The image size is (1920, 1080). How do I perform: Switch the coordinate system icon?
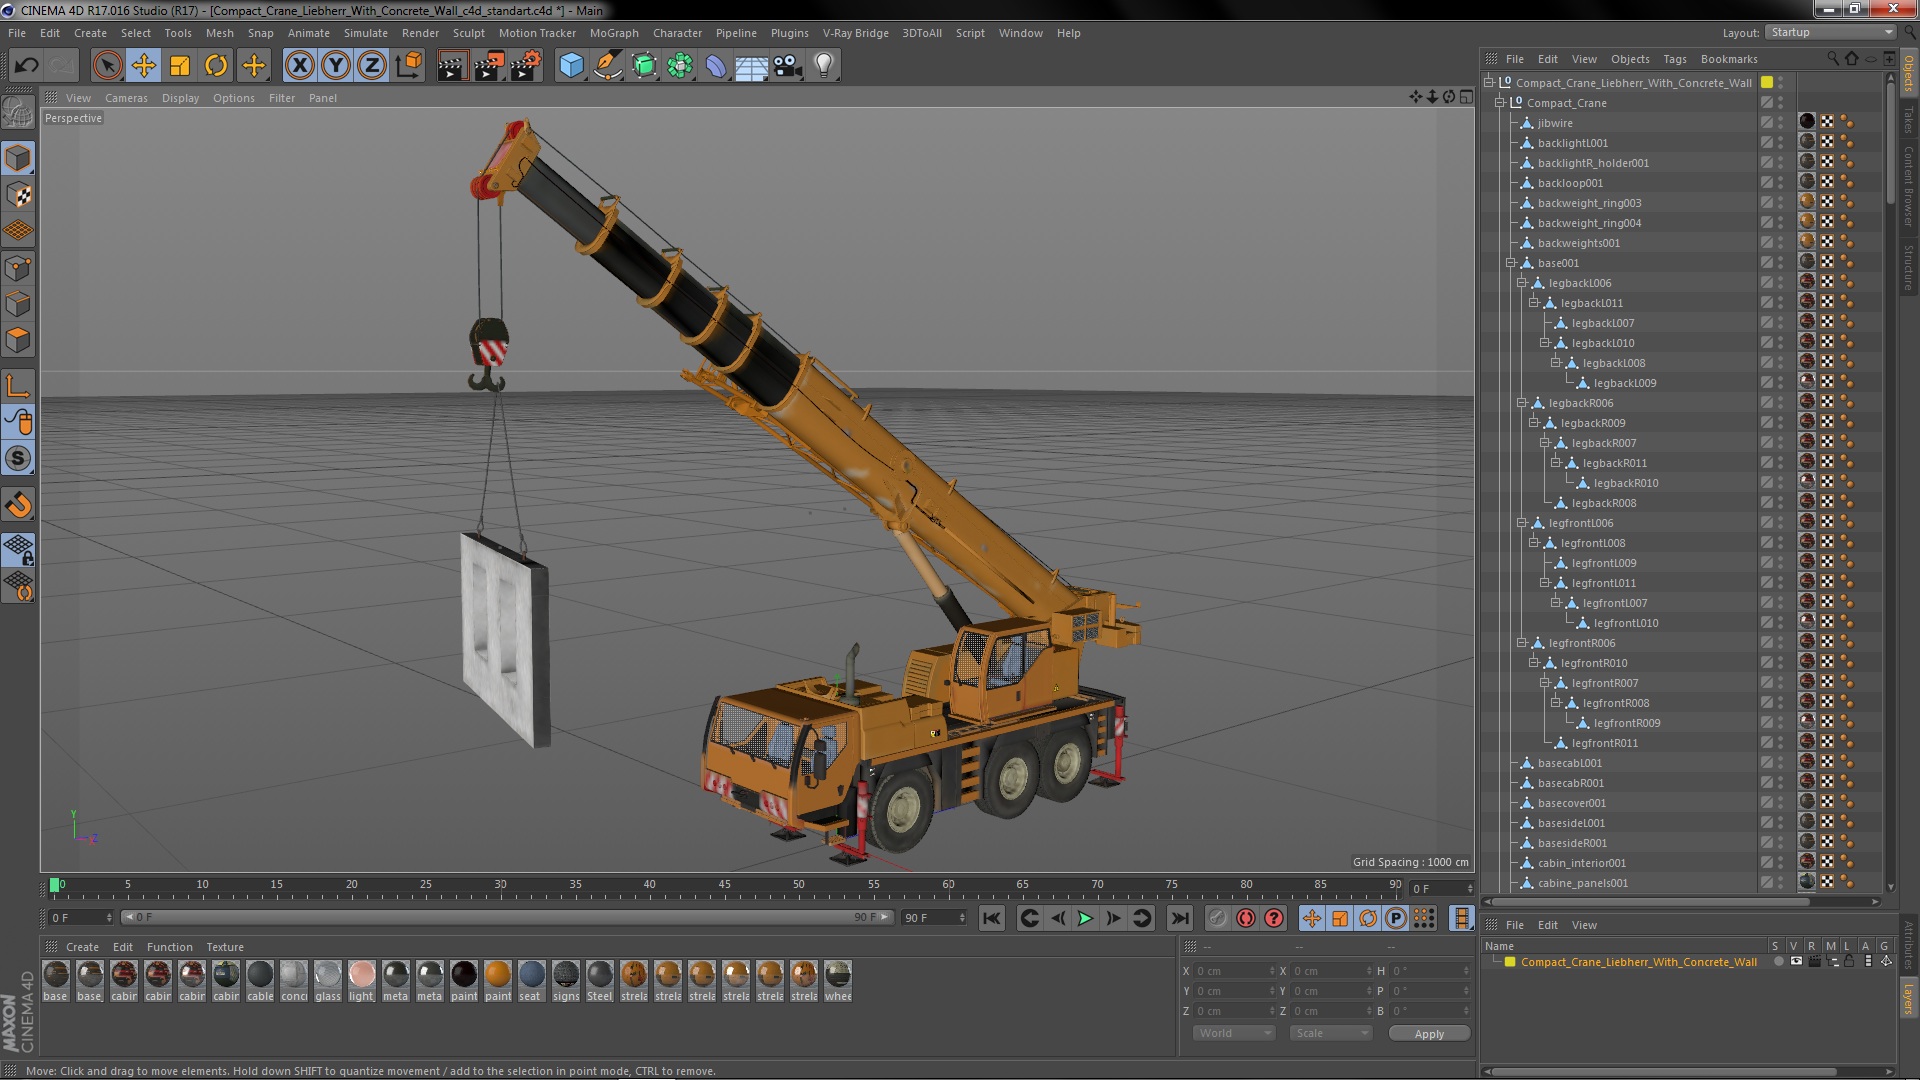(x=409, y=66)
